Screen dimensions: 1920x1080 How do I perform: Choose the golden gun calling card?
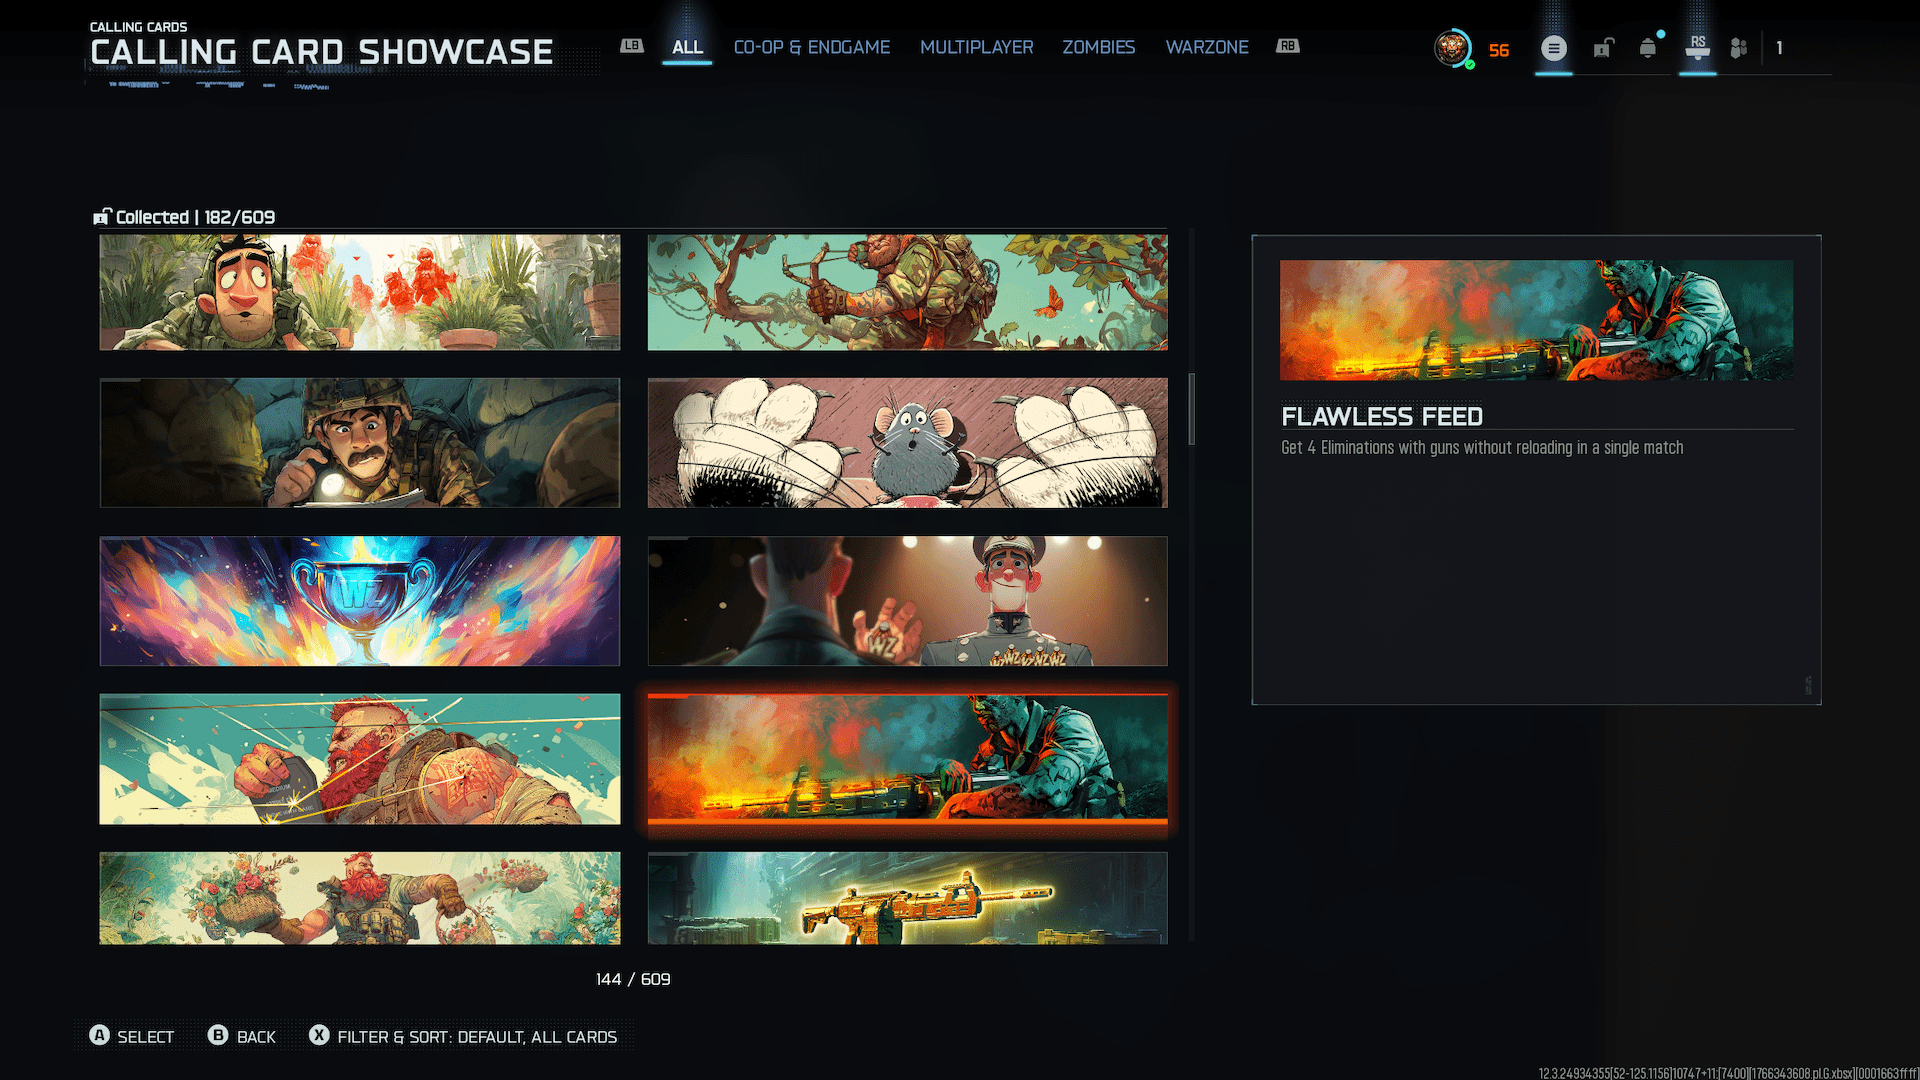[x=907, y=898]
